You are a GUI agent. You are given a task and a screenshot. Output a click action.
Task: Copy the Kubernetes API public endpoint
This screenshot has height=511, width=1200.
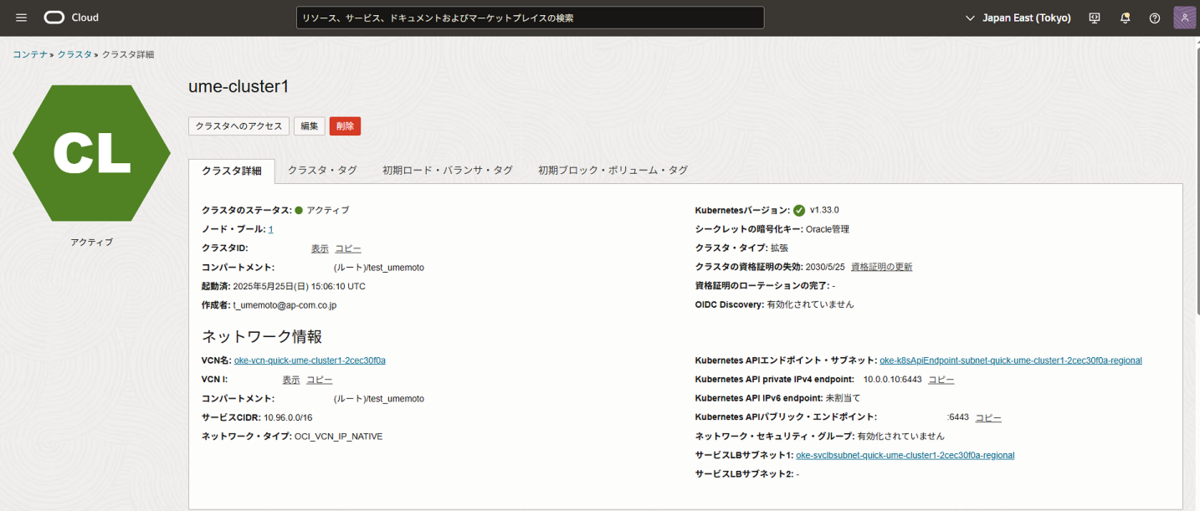click(x=988, y=418)
